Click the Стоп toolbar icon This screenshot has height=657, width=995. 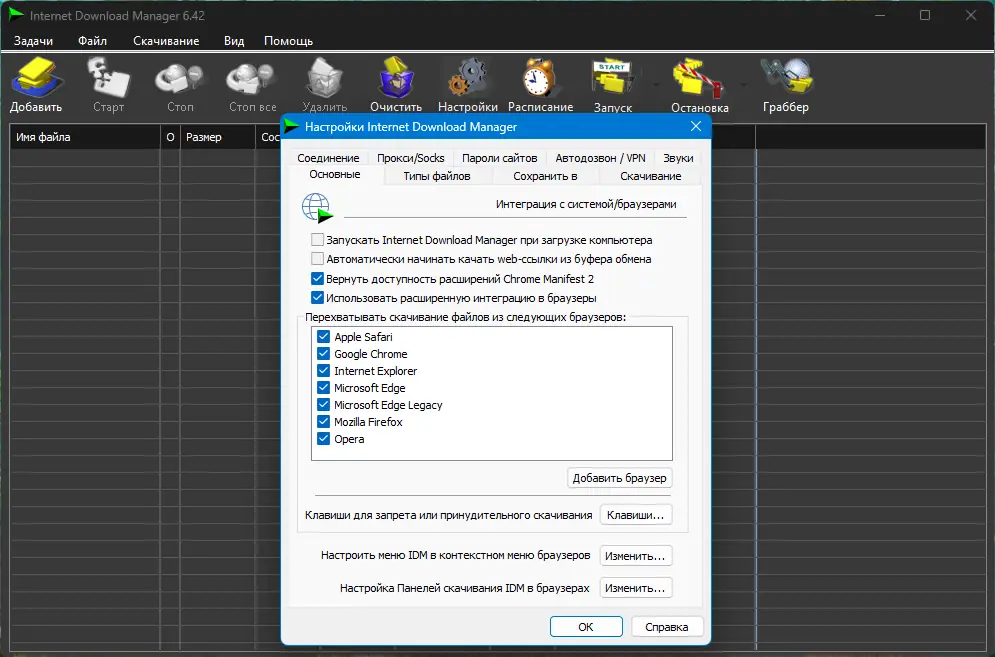pyautogui.click(x=180, y=79)
